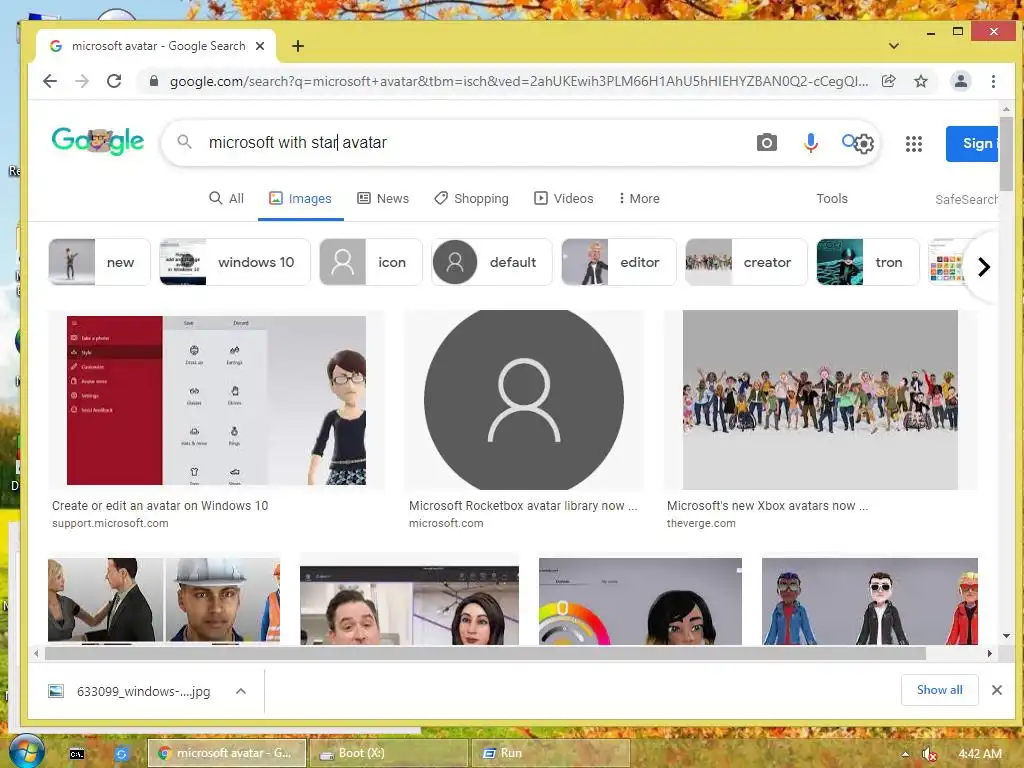1024x768 pixels.
Task: Open the color wheel avatar image
Action: (x=640, y=601)
